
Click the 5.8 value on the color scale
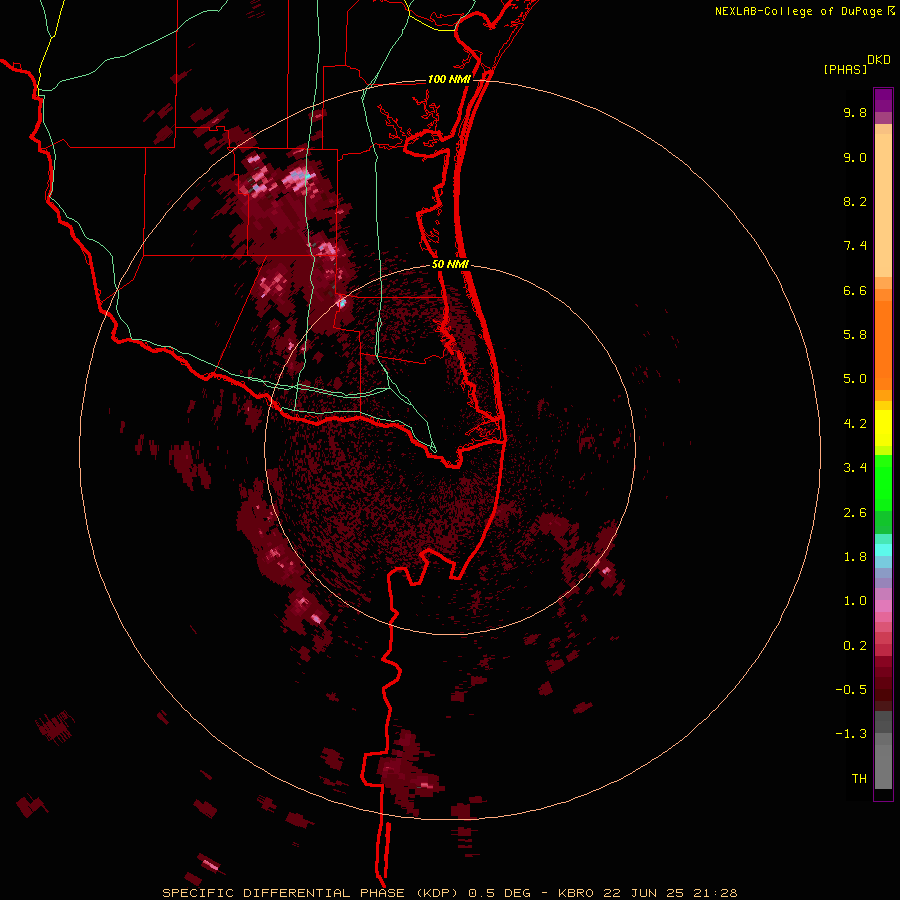point(855,335)
